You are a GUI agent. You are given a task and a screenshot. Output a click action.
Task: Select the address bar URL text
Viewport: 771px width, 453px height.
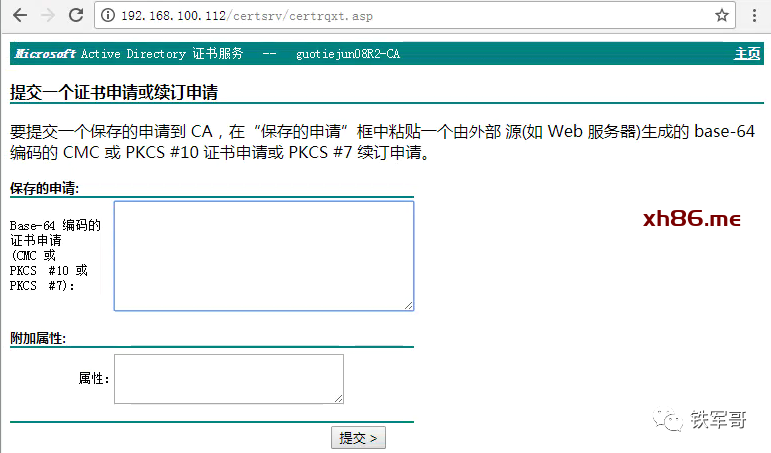click(x=247, y=16)
